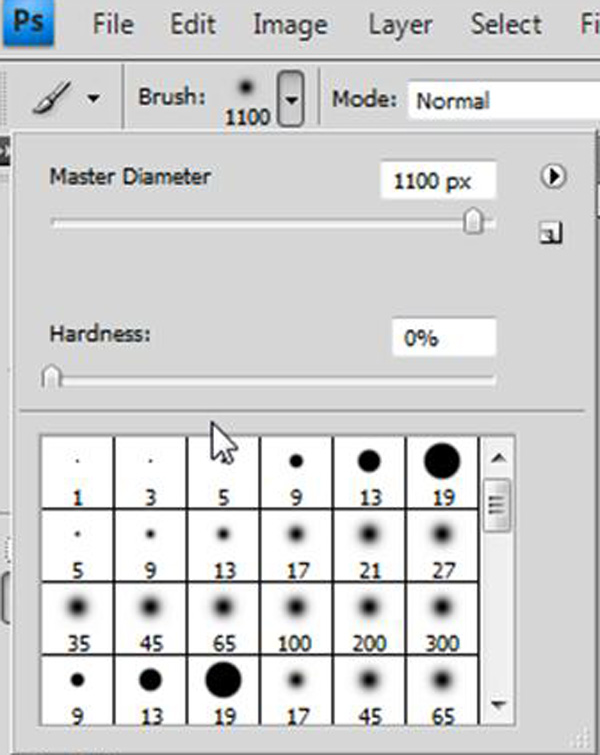This screenshot has width=600, height=755.
Task: Select the hard 19 brush in bottom row
Action: pyautogui.click(x=223, y=690)
